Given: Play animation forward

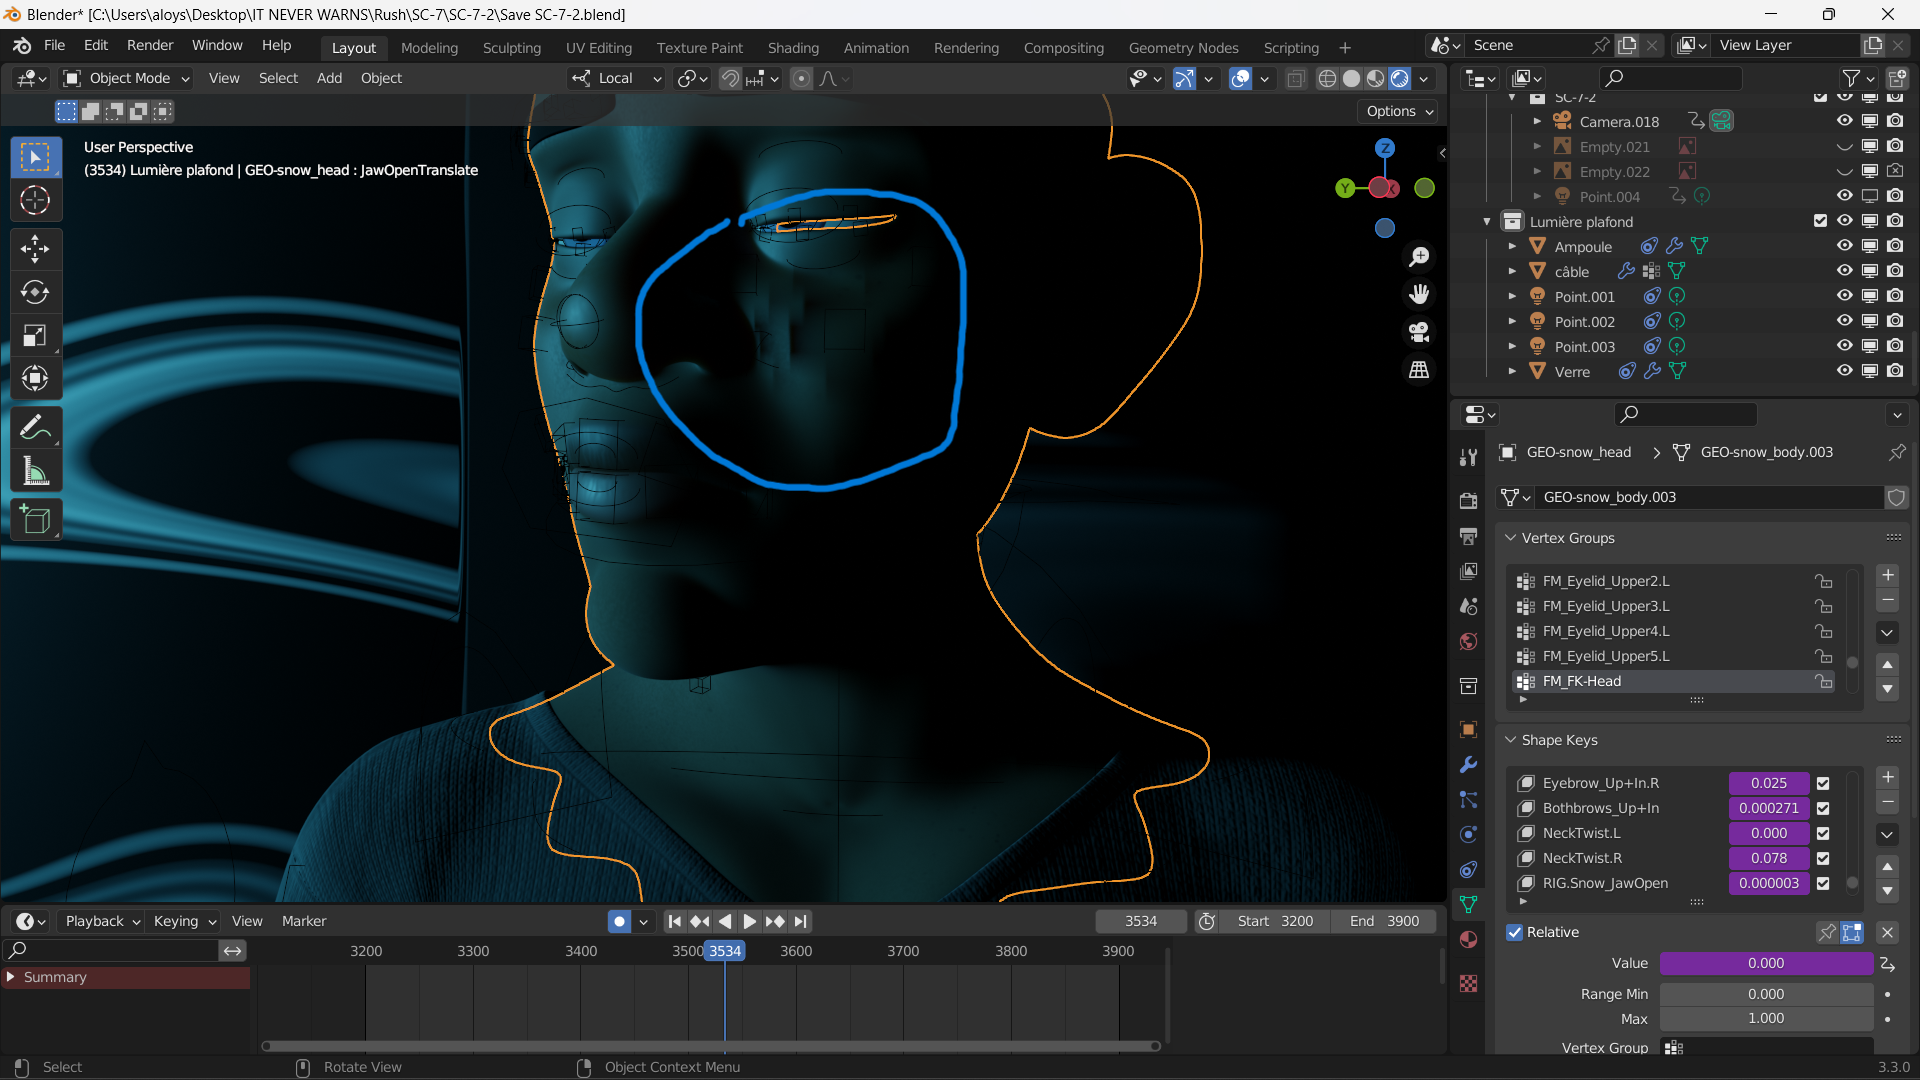Looking at the screenshot, I should (749, 921).
